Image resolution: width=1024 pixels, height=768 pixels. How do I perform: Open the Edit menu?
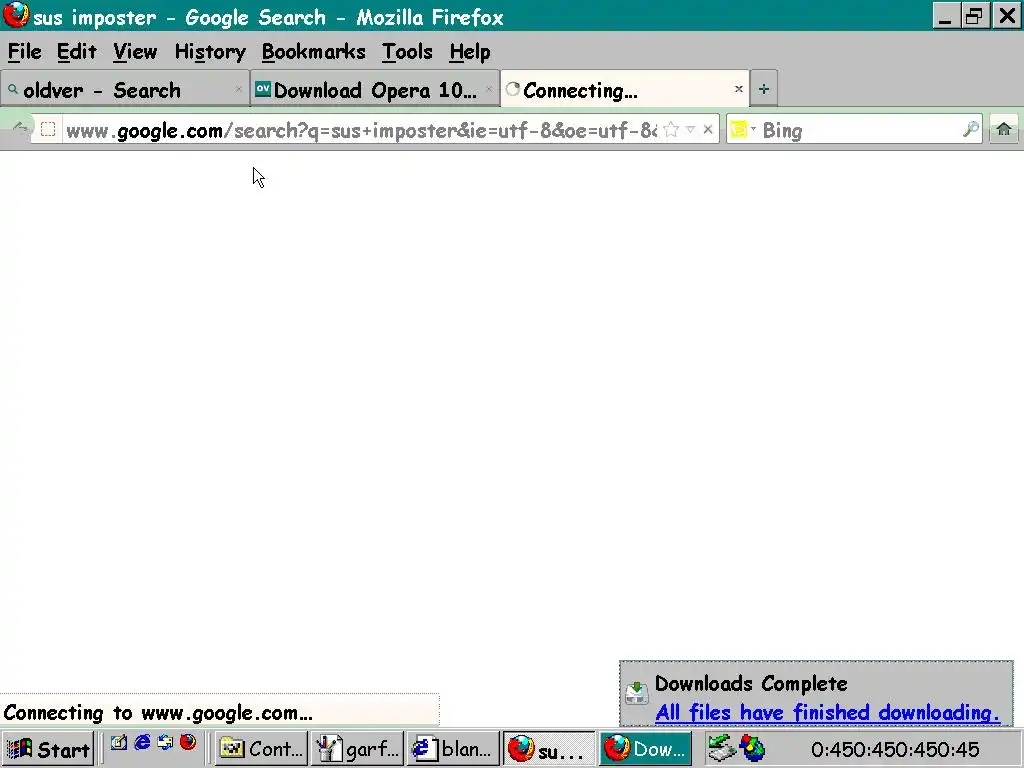[76, 52]
